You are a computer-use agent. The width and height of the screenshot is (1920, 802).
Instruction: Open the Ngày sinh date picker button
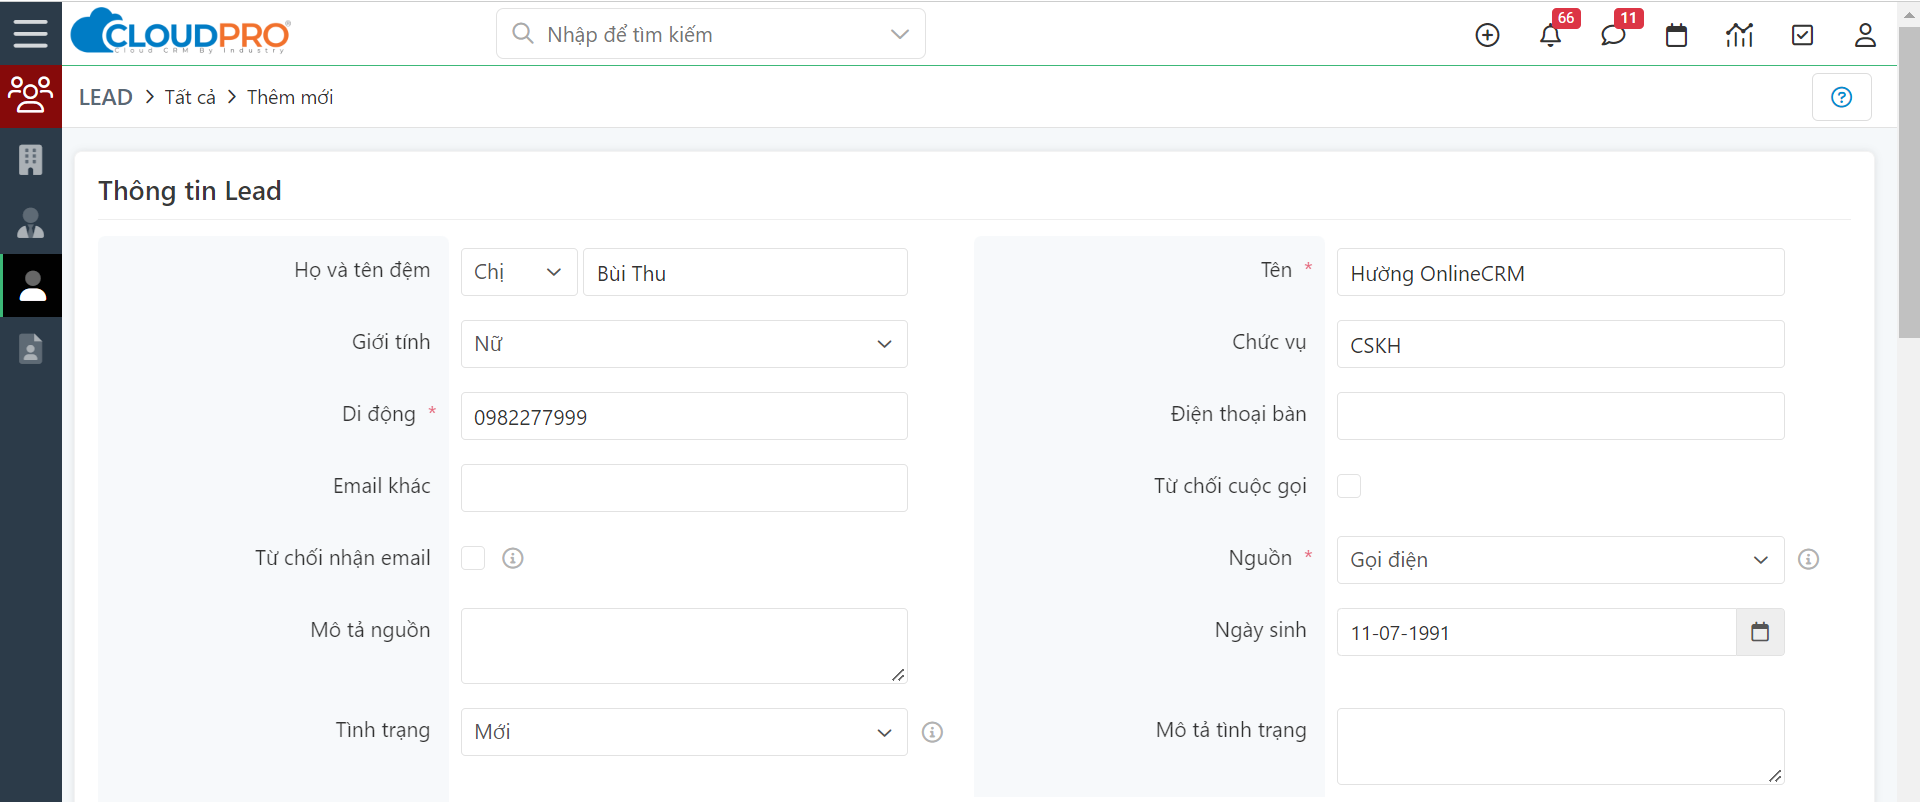click(1760, 632)
